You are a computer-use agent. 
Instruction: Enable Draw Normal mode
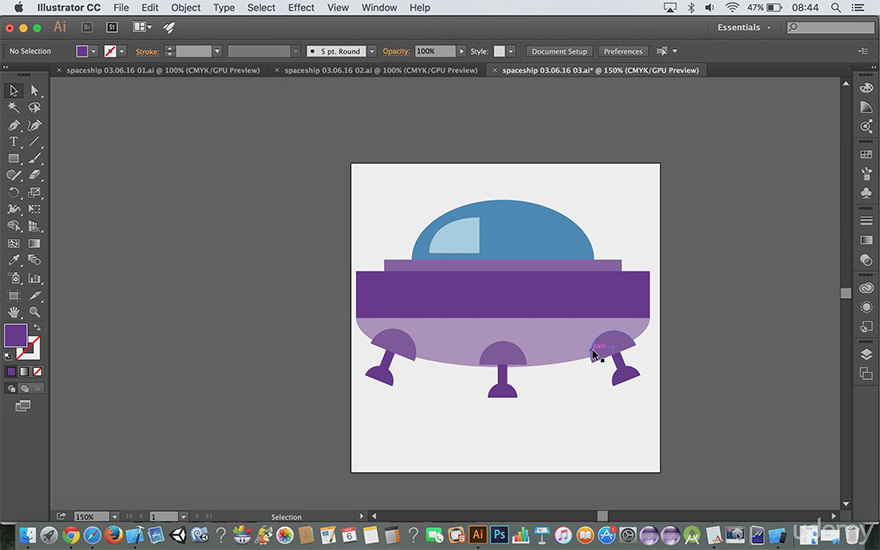click(11, 388)
